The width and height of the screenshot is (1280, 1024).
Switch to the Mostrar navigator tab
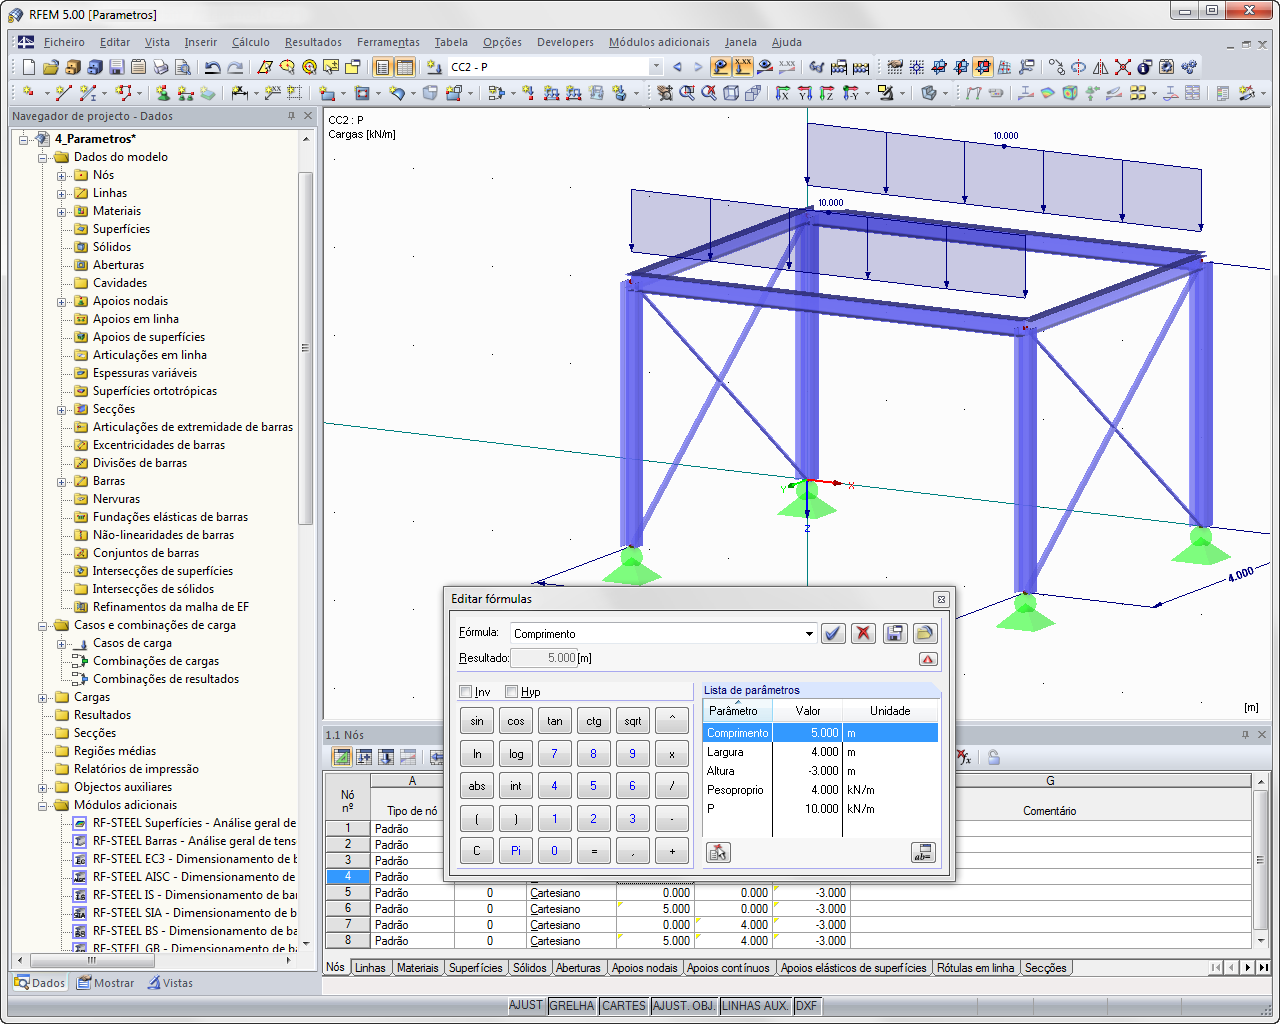(x=105, y=983)
